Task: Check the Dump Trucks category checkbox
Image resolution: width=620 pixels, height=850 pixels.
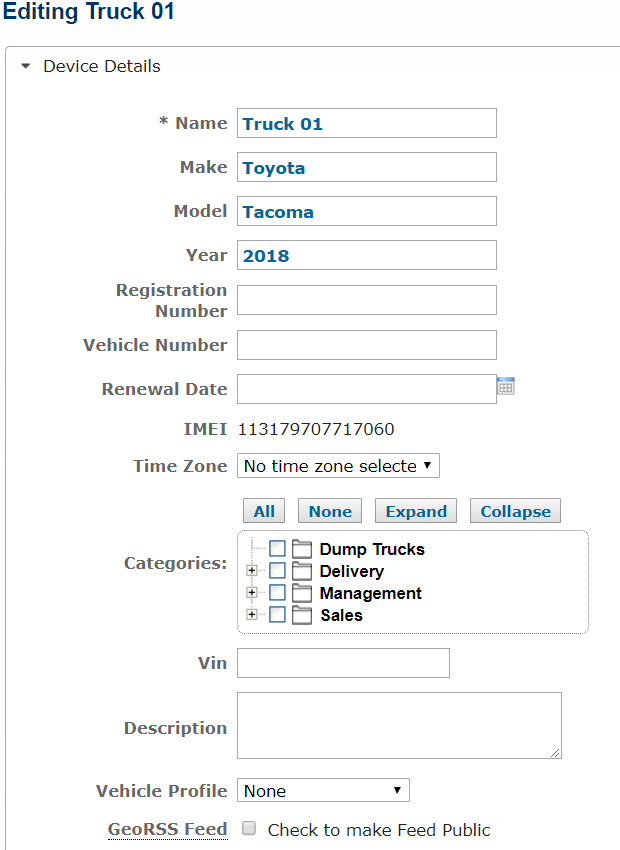Action: click(x=277, y=549)
